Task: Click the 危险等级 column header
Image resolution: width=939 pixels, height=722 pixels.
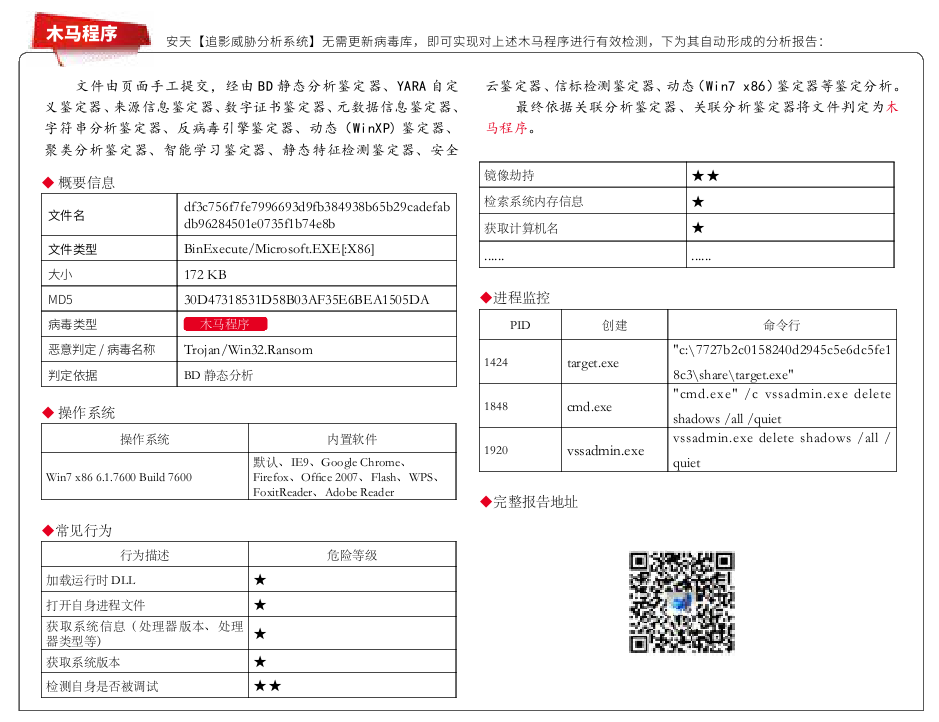Action: pyautogui.click(x=352, y=555)
